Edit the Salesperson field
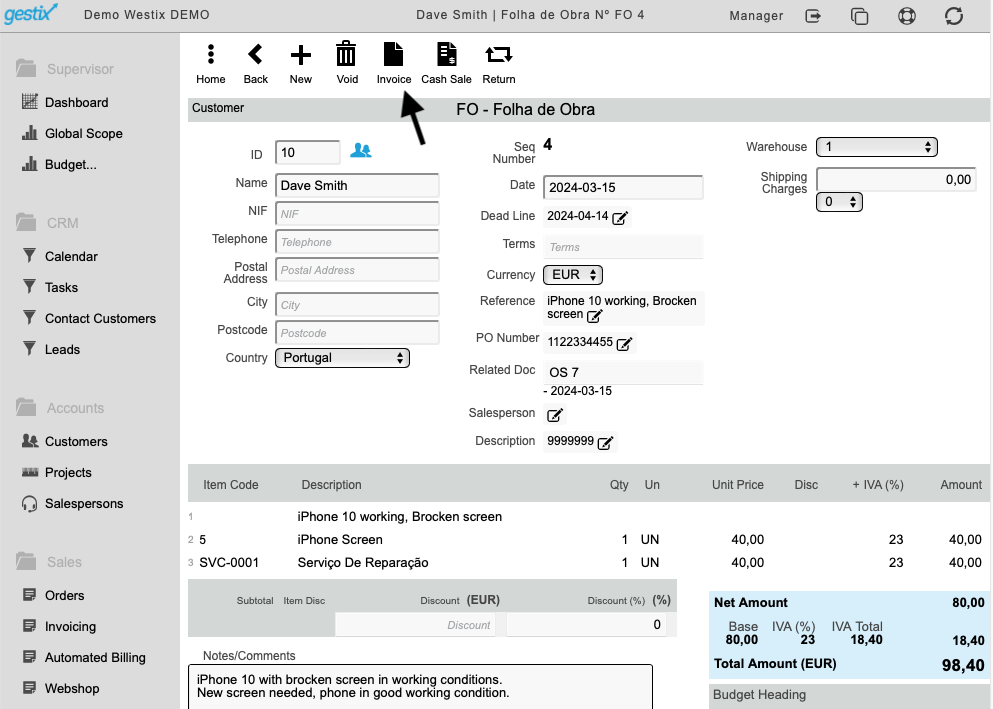993x709 pixels. pyautogui.click(x=555, y=415)
